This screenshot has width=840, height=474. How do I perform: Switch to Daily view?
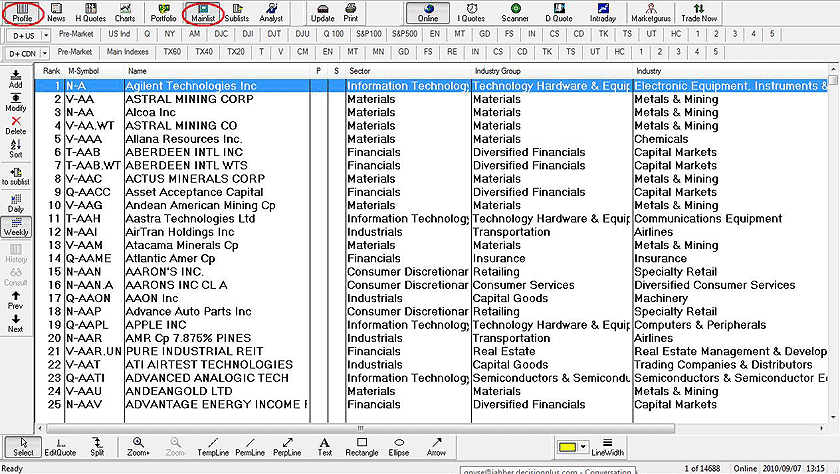click(16, 204)
